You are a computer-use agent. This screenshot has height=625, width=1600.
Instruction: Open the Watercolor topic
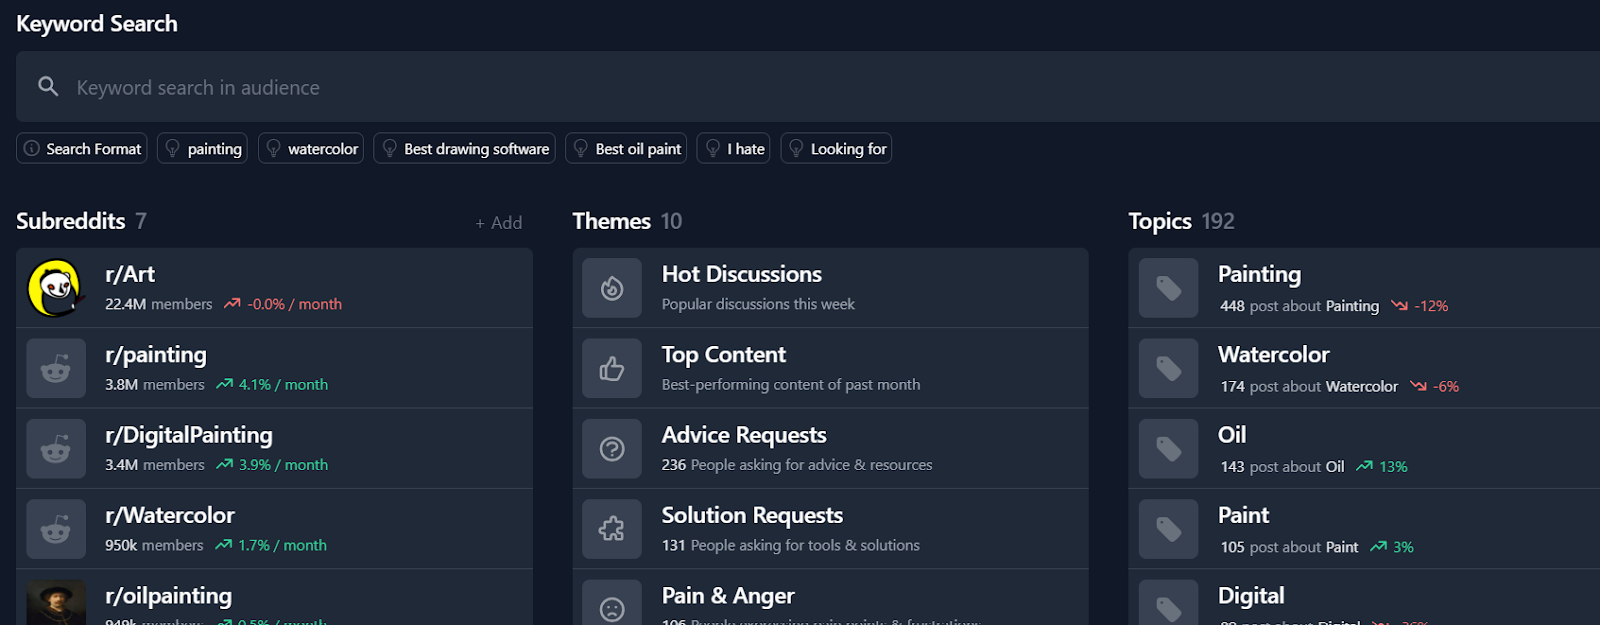pyautogui.click(x=1364, y=368)
